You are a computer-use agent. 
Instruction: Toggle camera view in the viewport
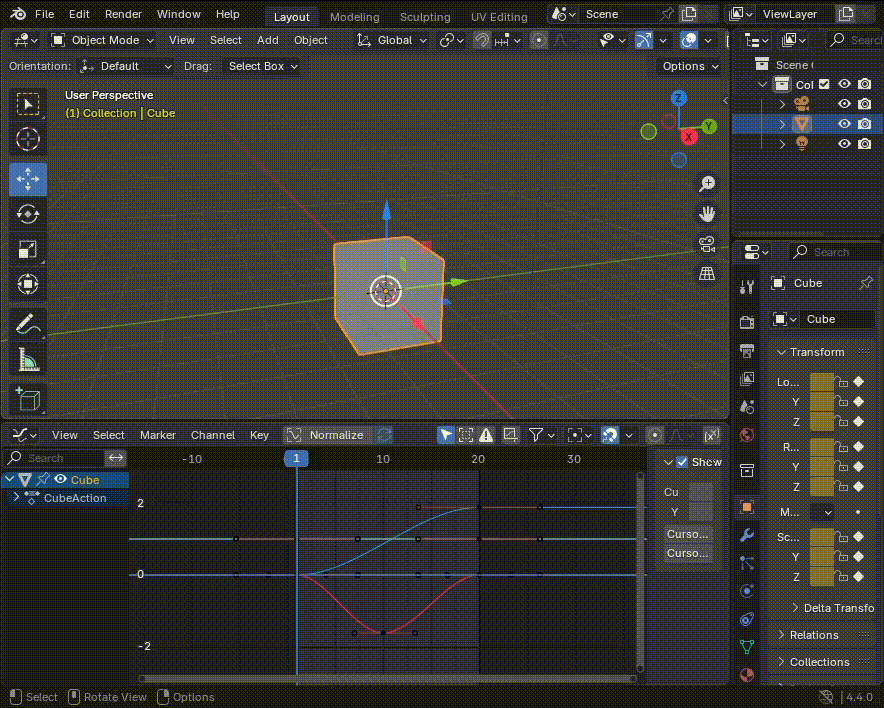tap(707, 244)
